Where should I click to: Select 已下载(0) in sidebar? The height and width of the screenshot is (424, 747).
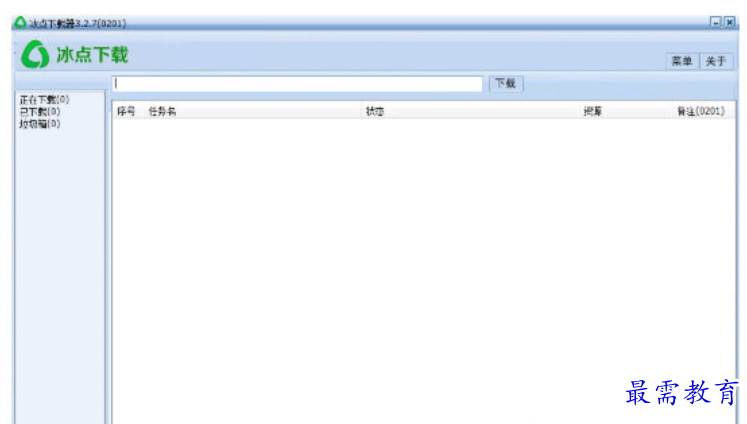tap(40, 111)
